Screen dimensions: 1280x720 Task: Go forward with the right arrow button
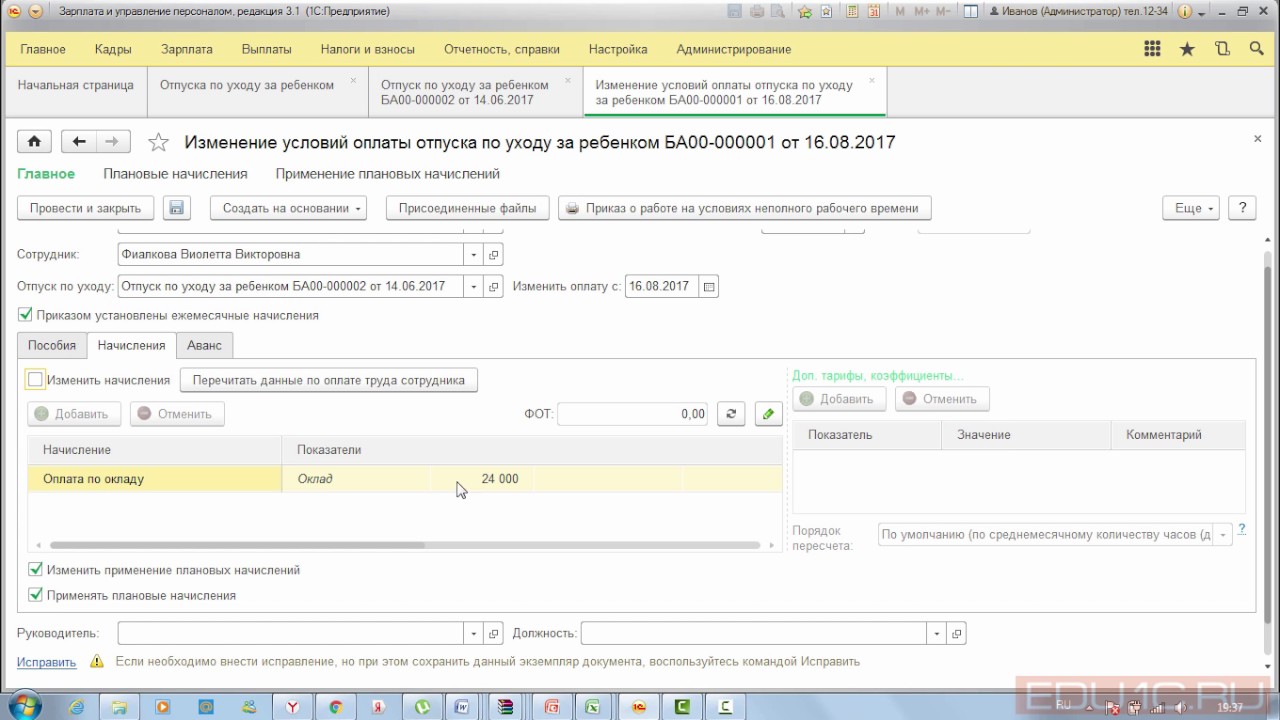pyautogui.click(x=112, y=142)
